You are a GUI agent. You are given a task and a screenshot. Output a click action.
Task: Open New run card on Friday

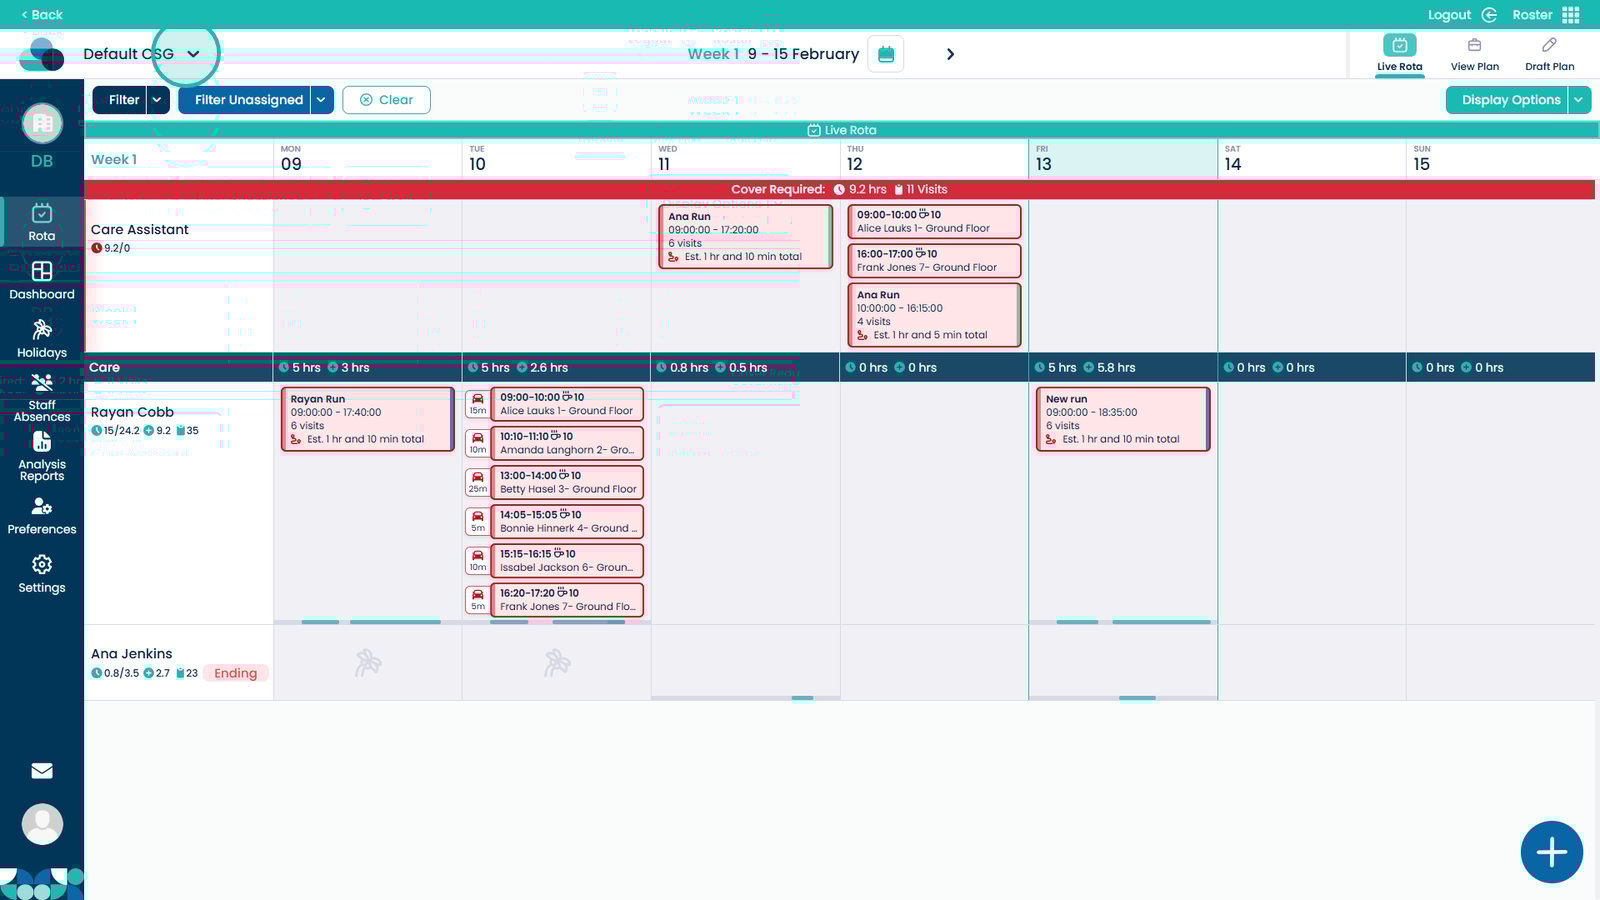click(1123, 419)
